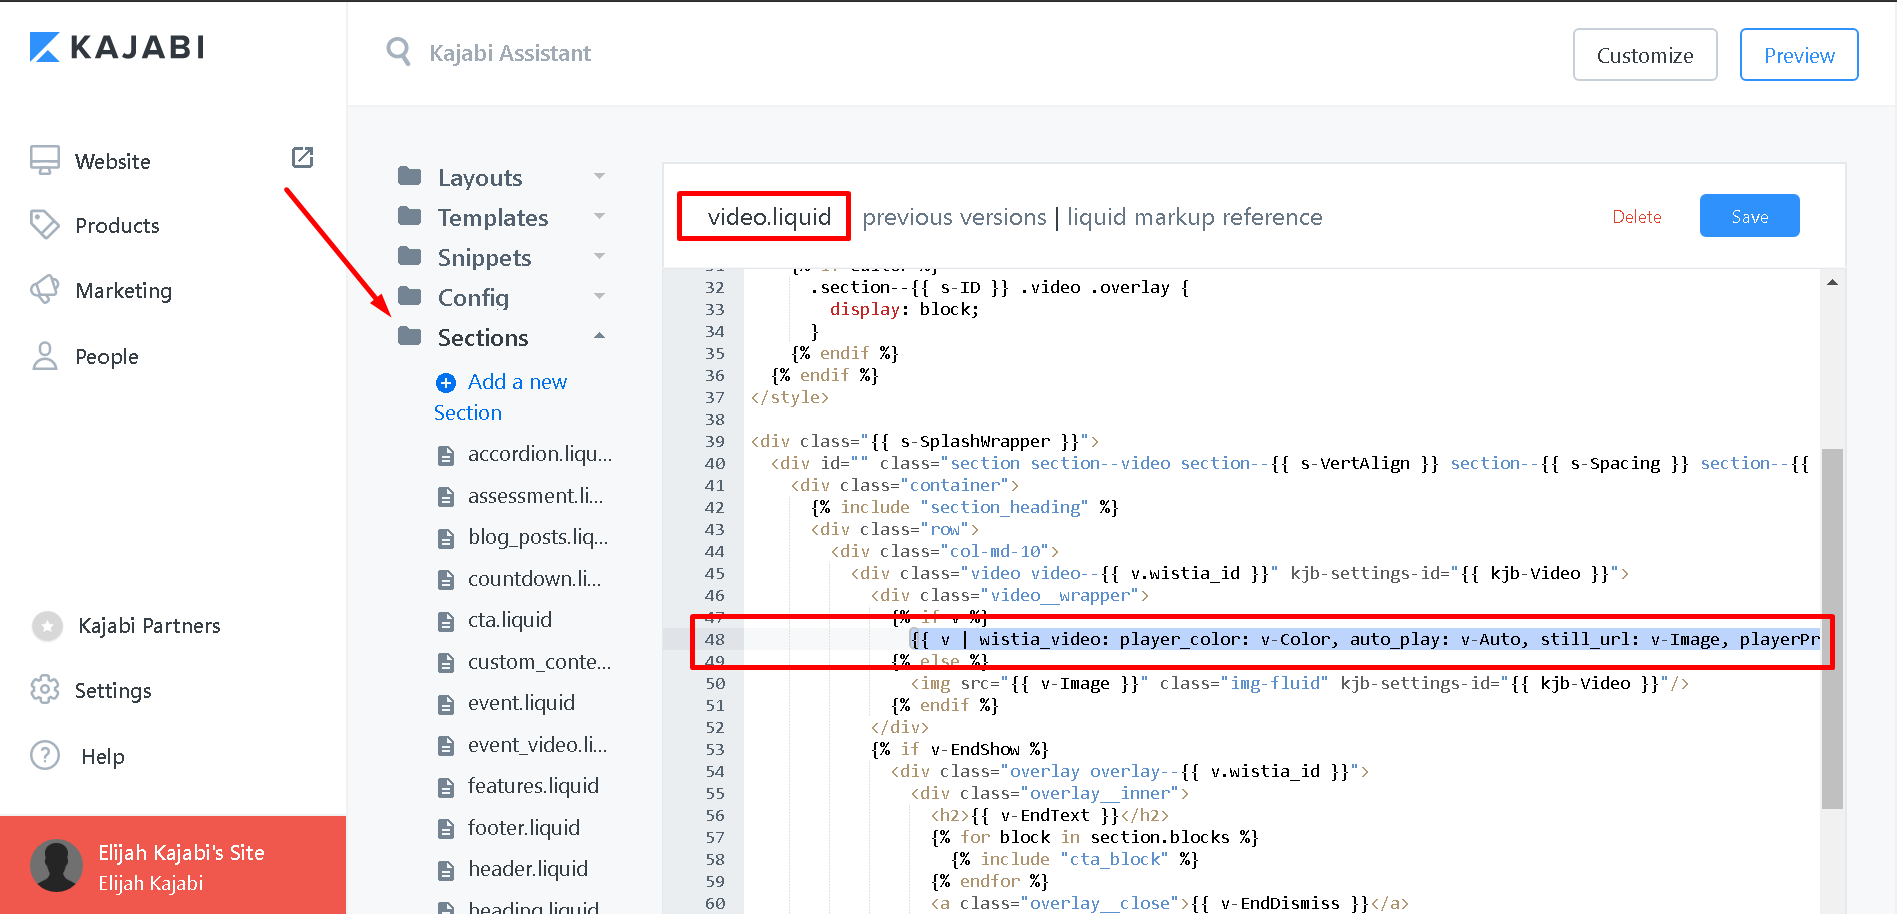Viewport: 1897px width, 914px height.
Task: Open liquid markup reference link
Action: tap(1194, 217)
